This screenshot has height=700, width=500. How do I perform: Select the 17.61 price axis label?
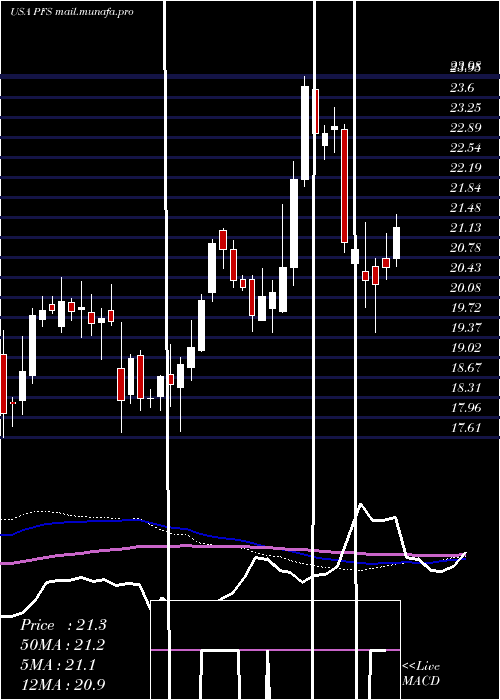click(x=465, y=428)
